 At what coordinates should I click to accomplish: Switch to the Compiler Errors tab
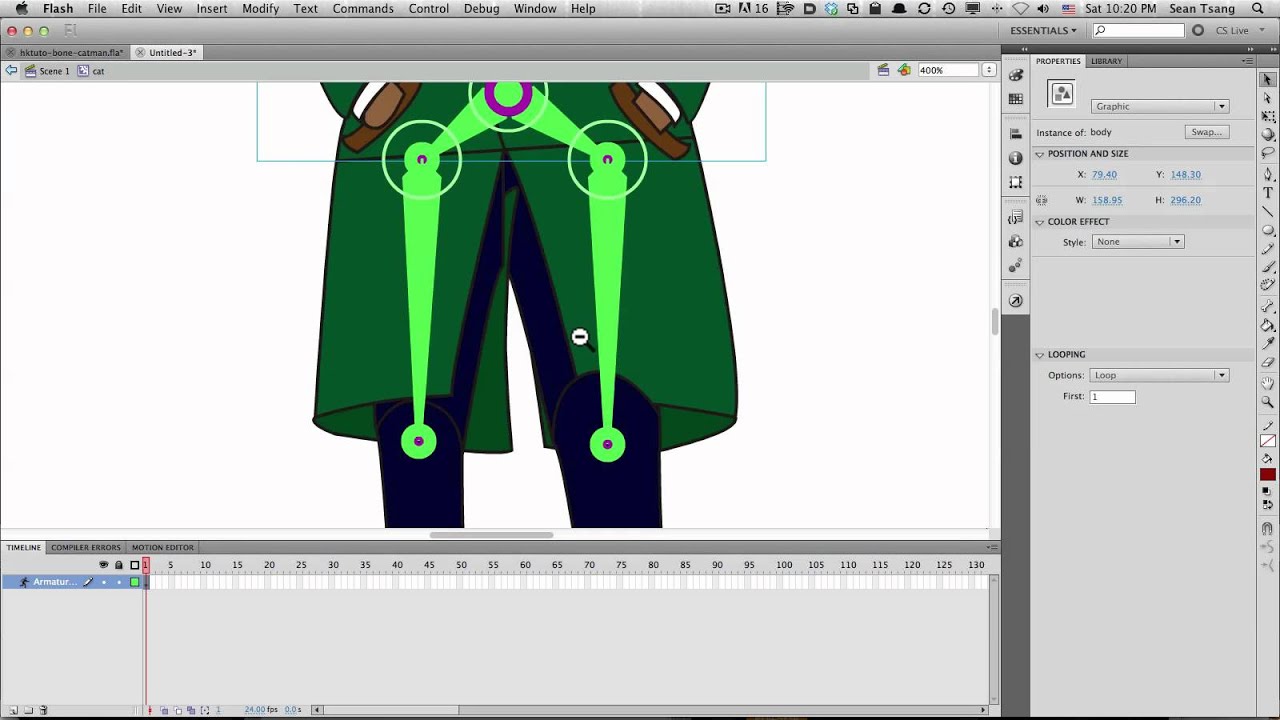coord(86,547)
